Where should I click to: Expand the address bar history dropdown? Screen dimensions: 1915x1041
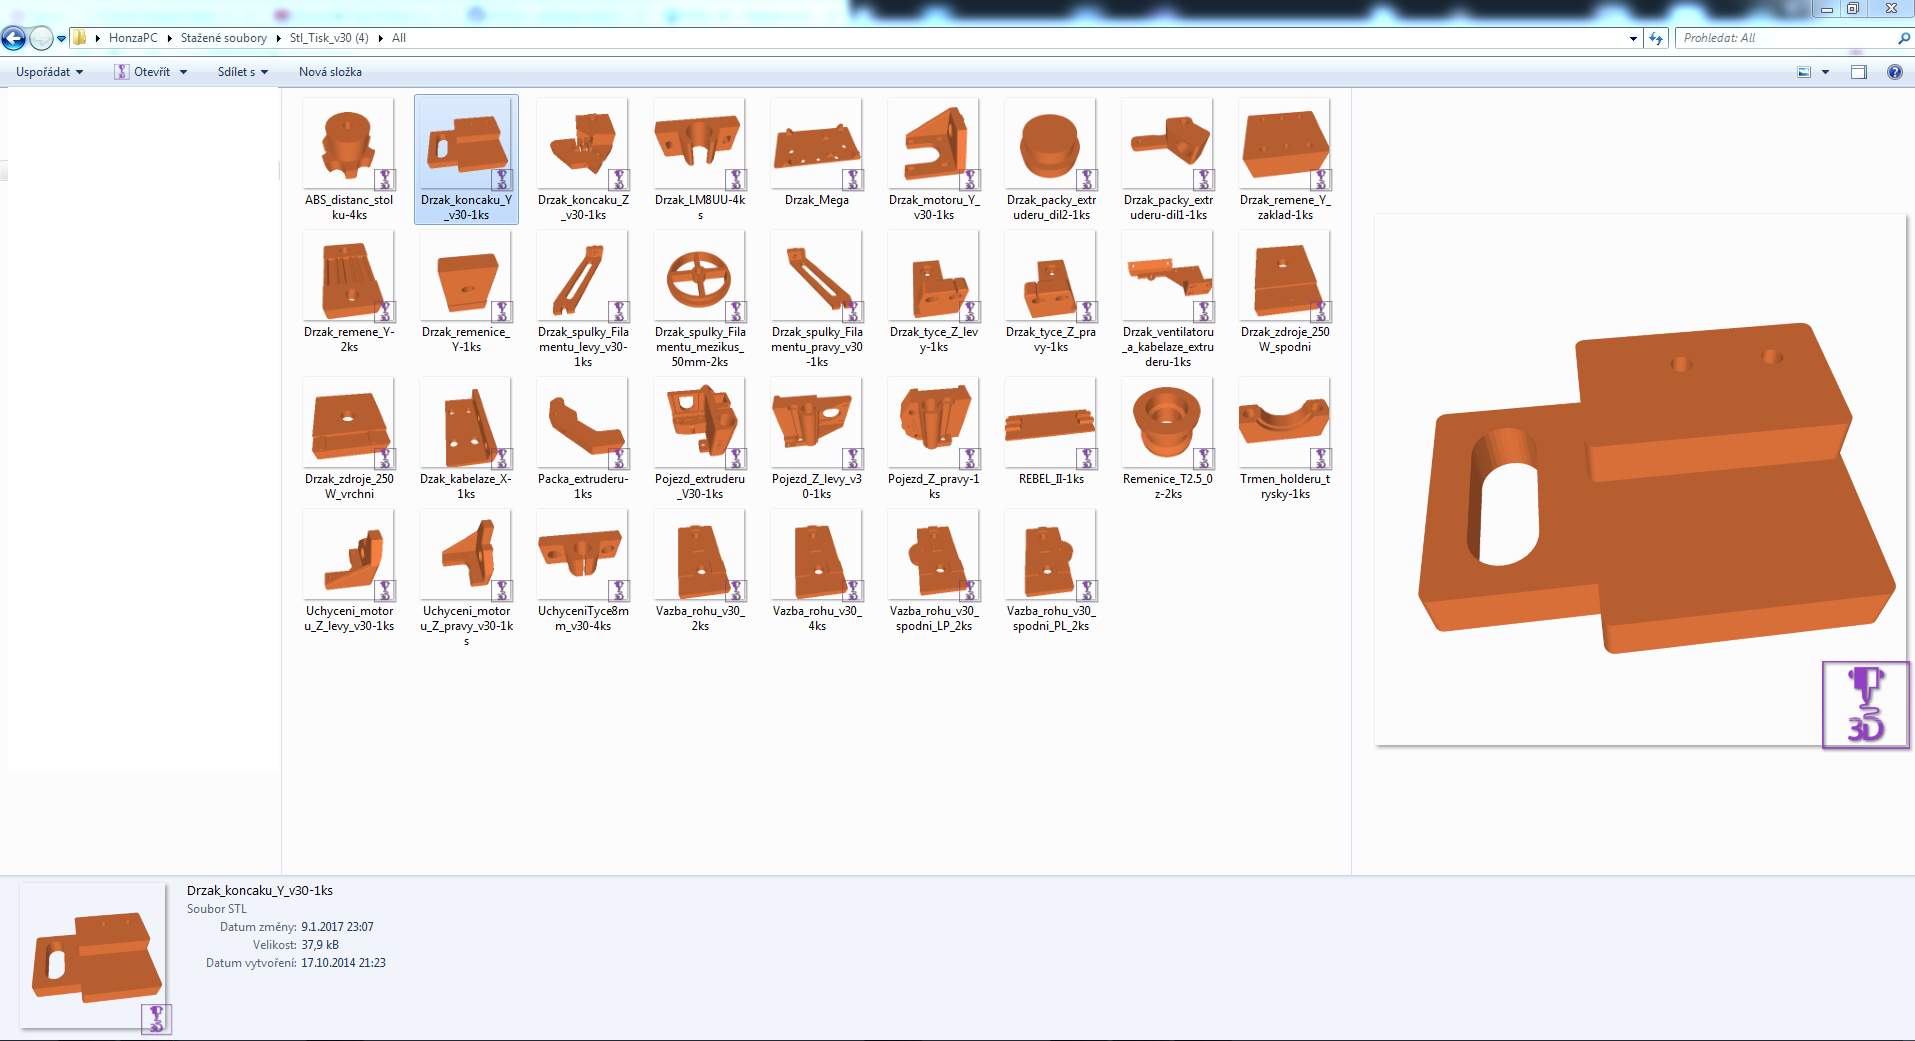(1633, 38)
